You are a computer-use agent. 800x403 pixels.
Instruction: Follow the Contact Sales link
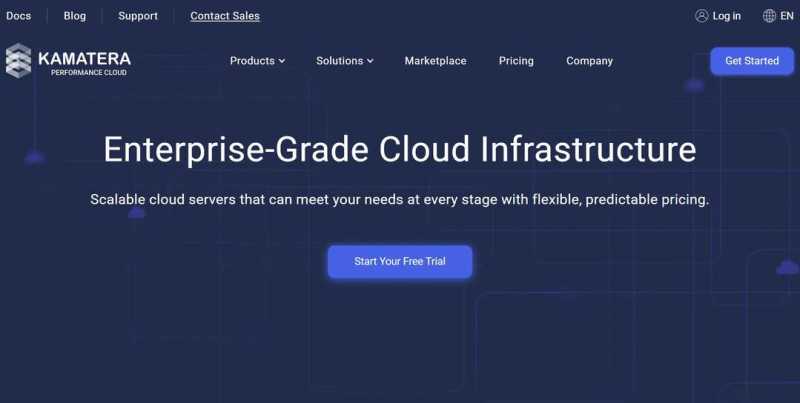click(x=225, y=16)
